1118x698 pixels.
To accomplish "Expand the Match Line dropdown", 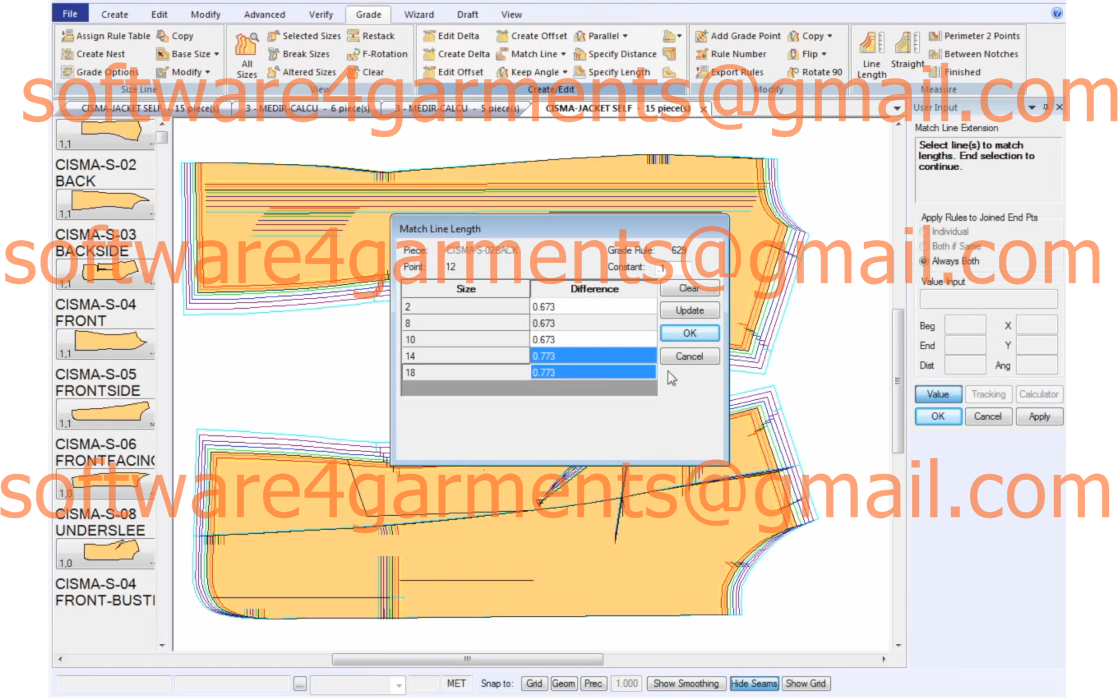I will (x=563, y=54).
